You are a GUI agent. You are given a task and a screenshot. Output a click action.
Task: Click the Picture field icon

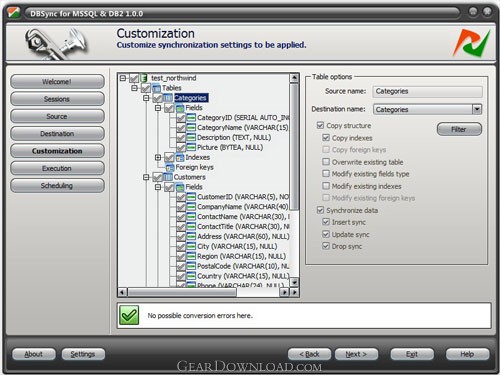(191, 147)
